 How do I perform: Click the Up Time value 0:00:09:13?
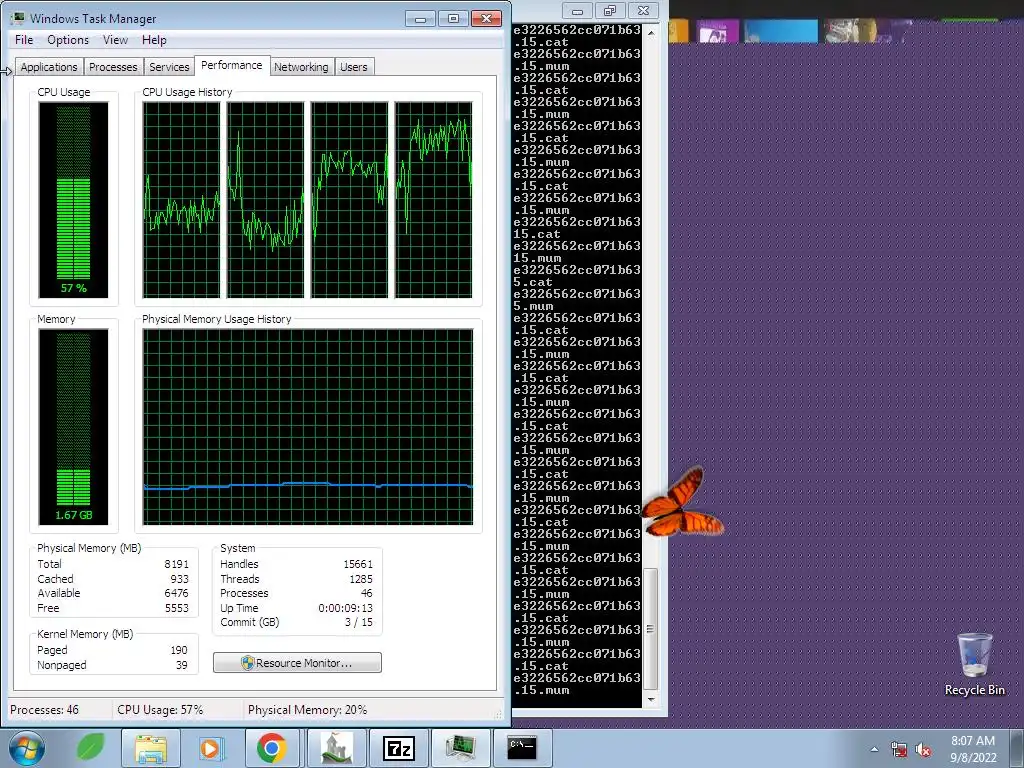point(345,608)
